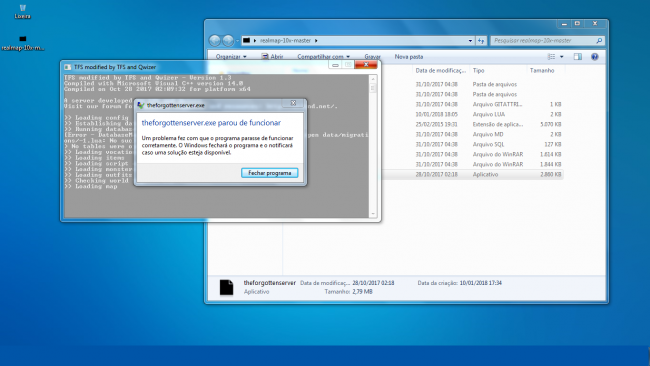
Task: Click the modification date value in the details pane
Action: click(x=373, y=283)
